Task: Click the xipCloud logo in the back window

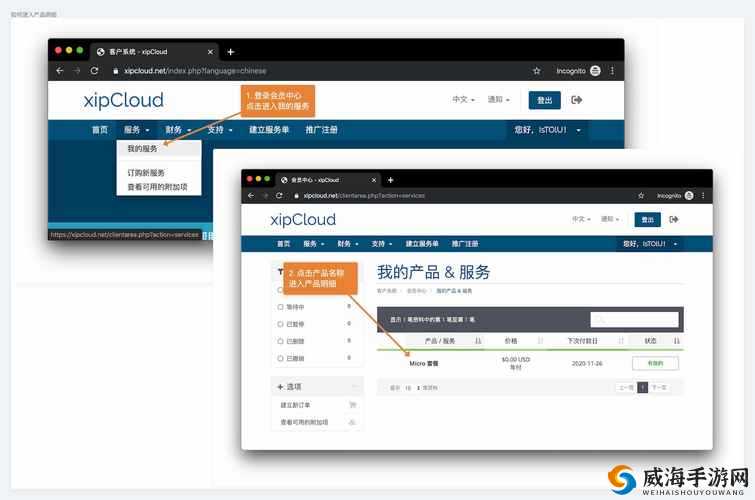Action: pyautogui.click(x=123, y=100)
